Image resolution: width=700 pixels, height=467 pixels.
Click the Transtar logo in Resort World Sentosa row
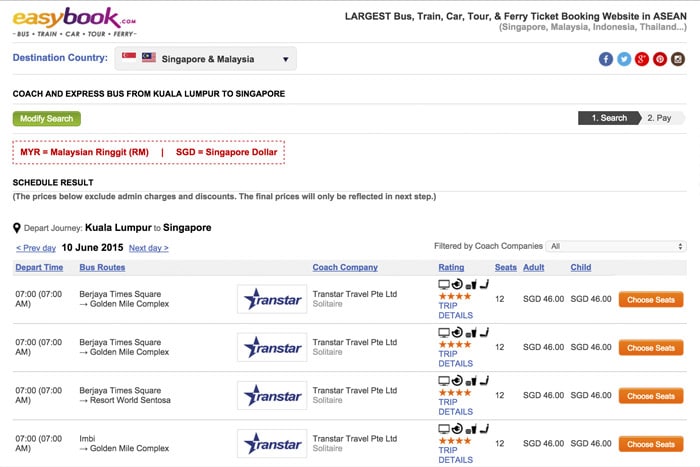tap(272, 396)
